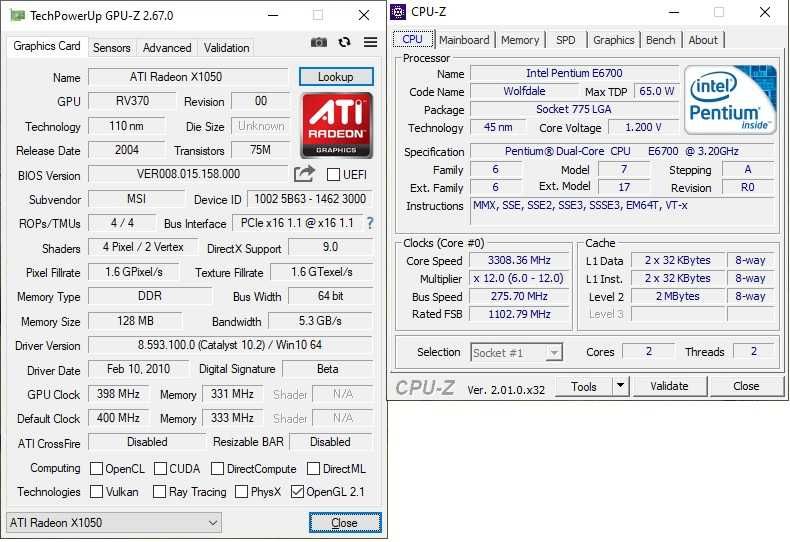Click the CPU Name value Intel Pentium E6700
This screenshot has width=790, height=542.
pos(574,73)
